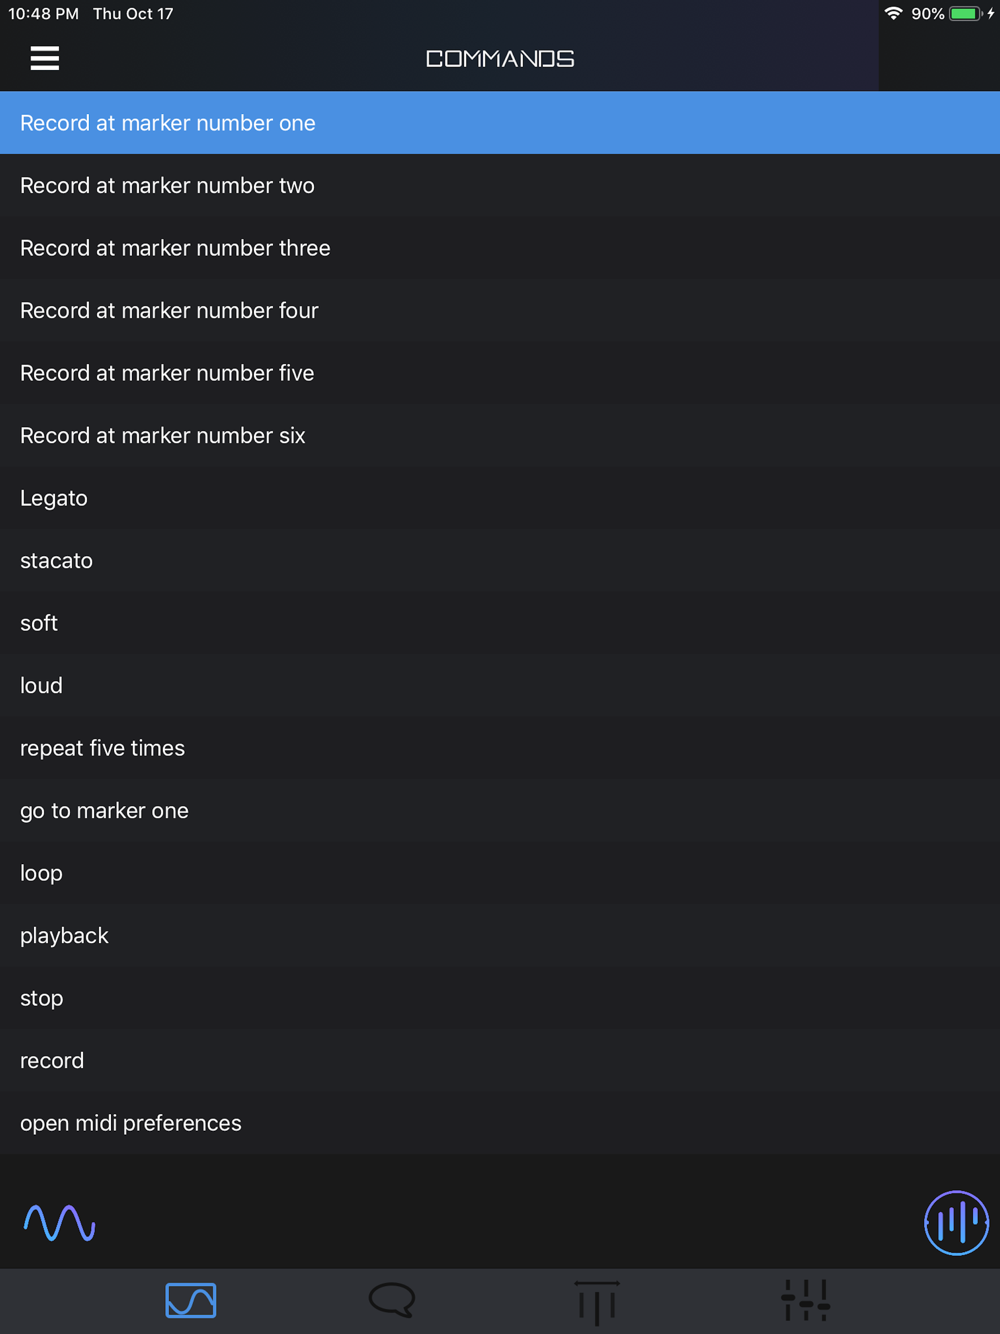This screenshot has width=1000, height=1334.
Task: Open the speech bubble tab
Action: [x=392, y=1300]
